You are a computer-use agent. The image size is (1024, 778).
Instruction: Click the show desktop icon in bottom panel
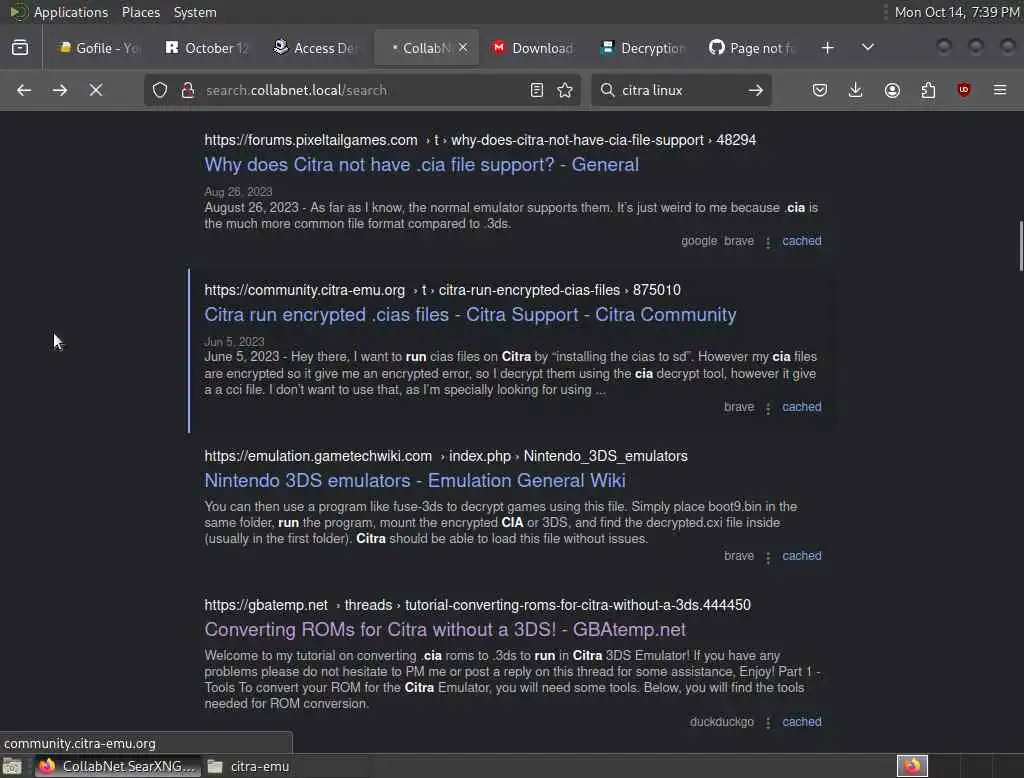(12, 766)
